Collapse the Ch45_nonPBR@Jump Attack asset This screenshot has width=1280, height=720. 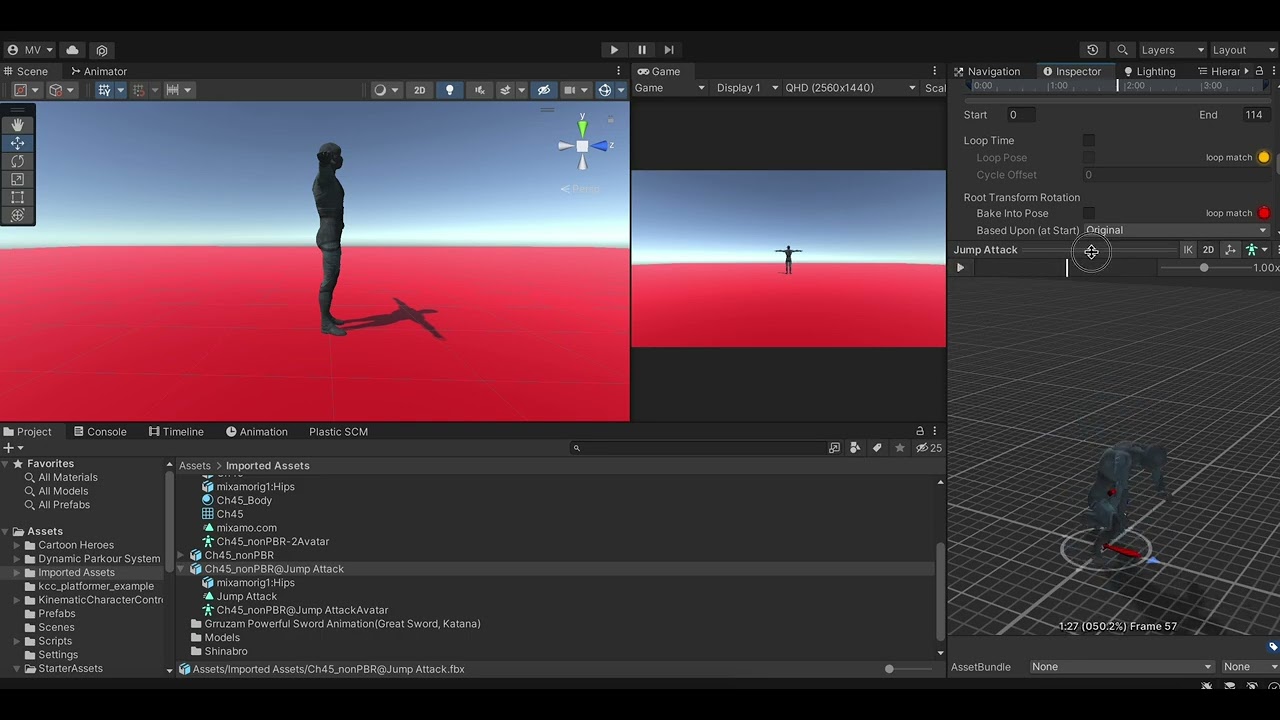181,569
